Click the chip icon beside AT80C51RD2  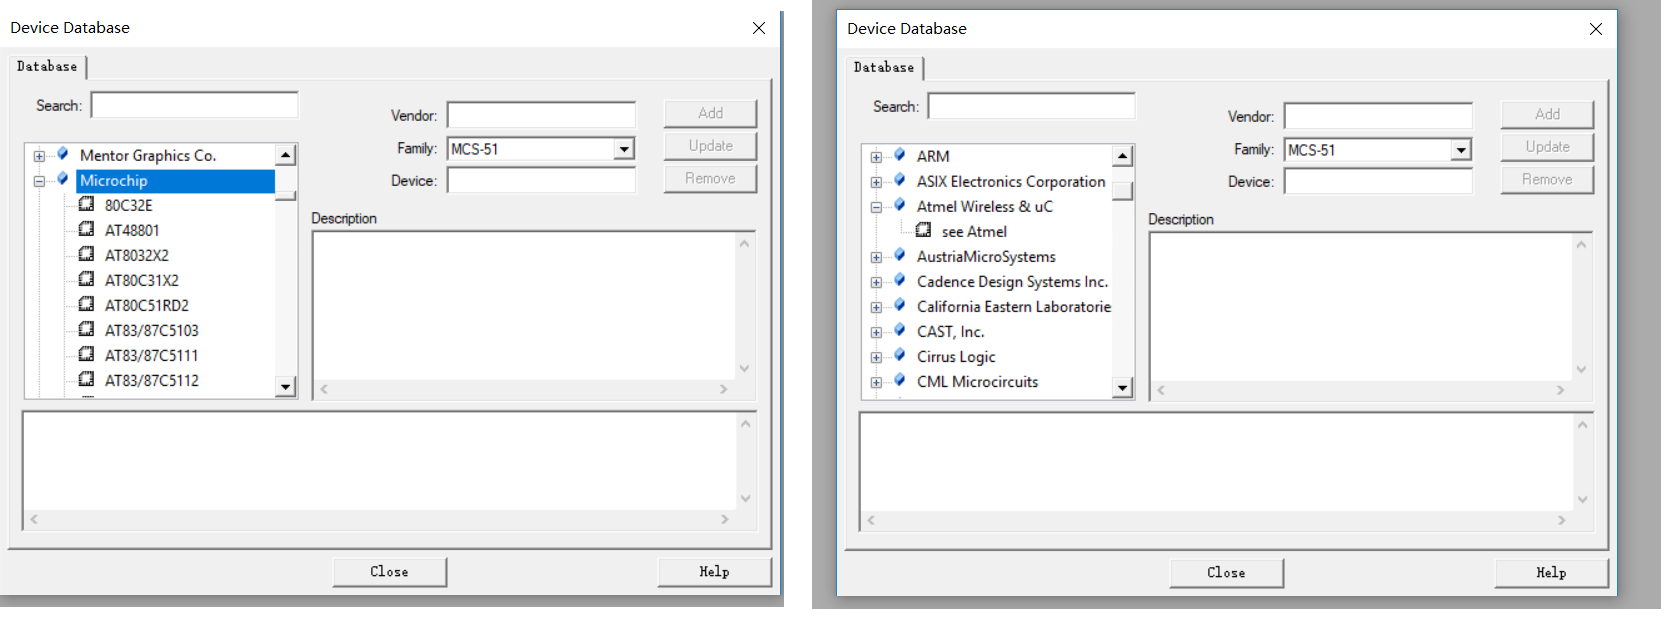87,304
